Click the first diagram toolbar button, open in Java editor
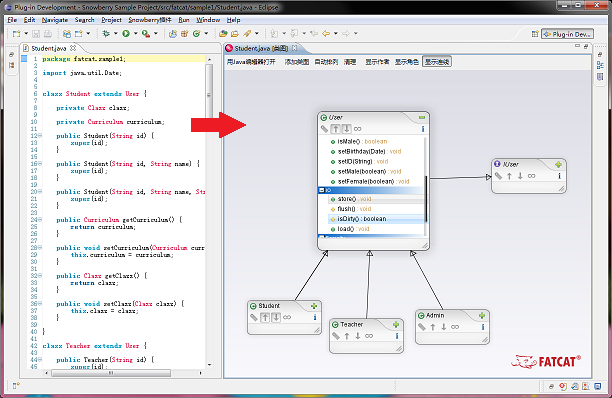612x398 pixels. (251, 62)
